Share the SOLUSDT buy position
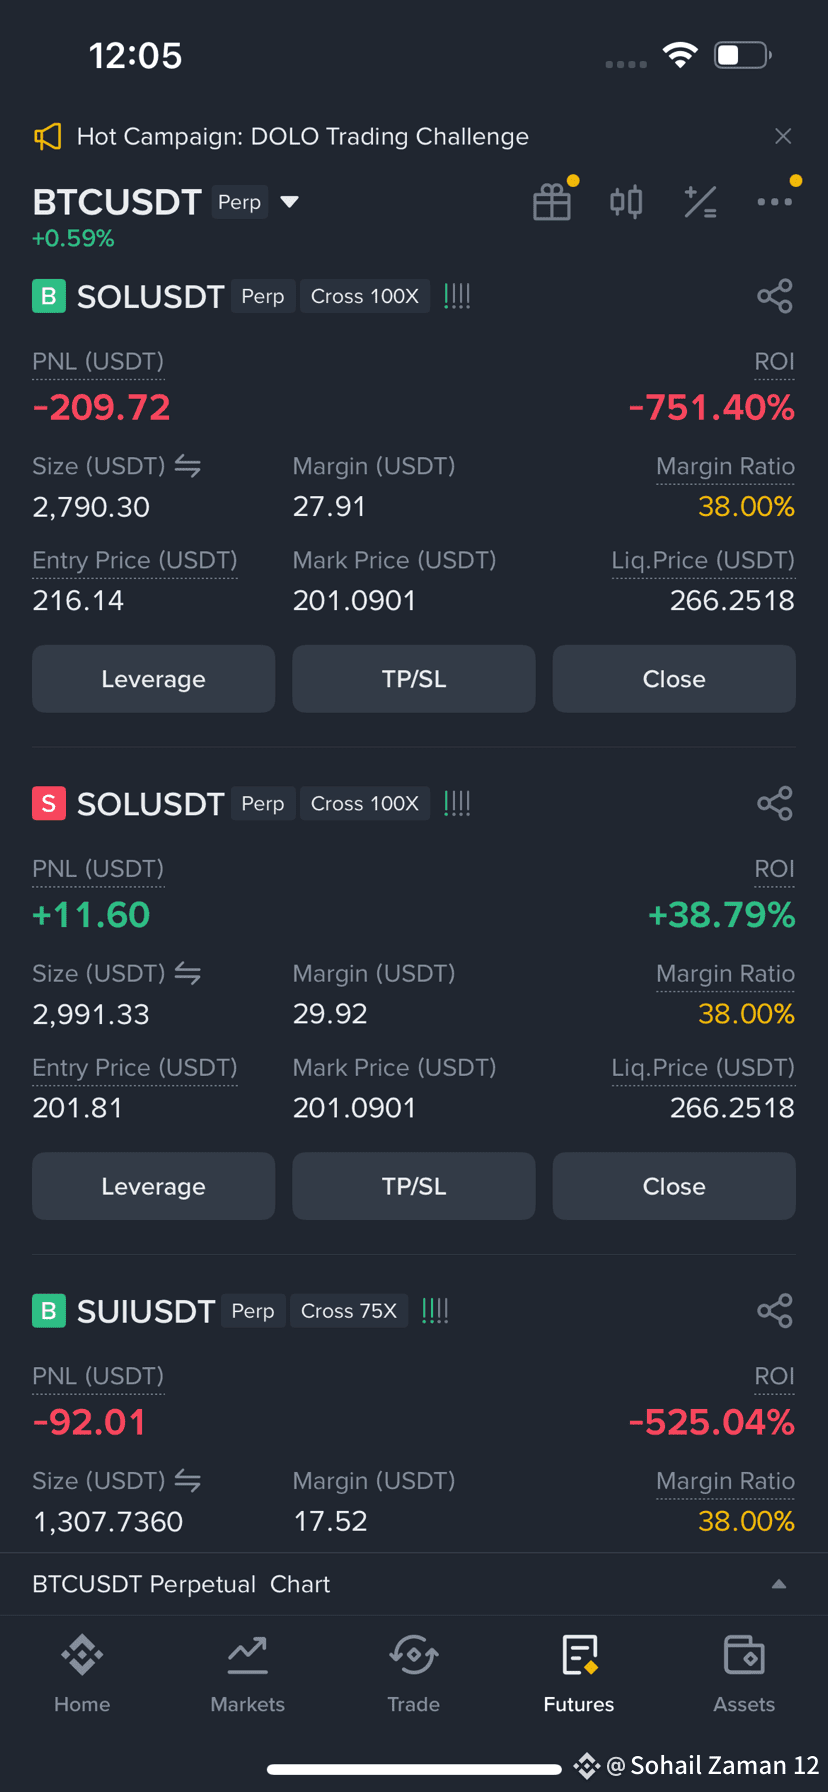 pyautogui.click(x=775, y=296)
